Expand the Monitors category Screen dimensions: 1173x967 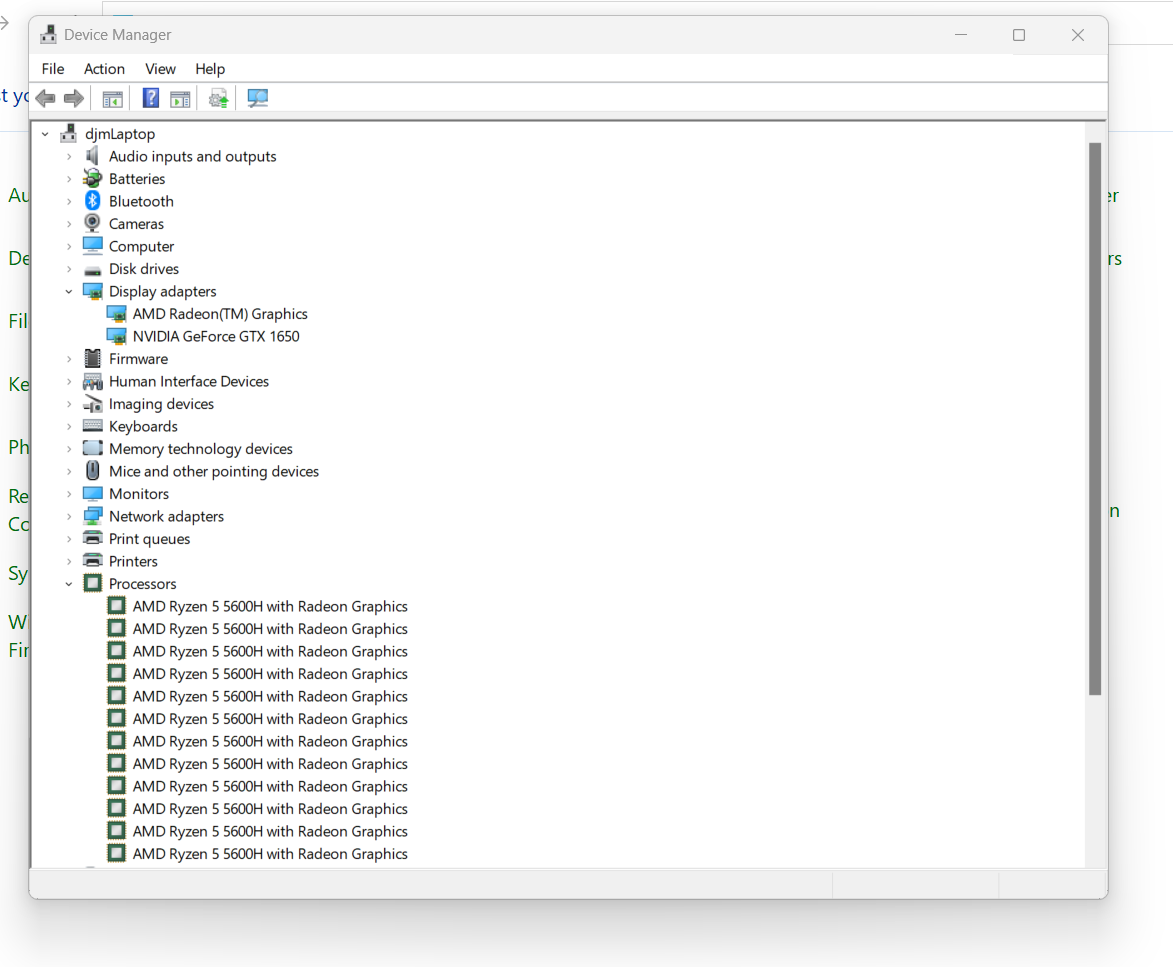(69, 494)
